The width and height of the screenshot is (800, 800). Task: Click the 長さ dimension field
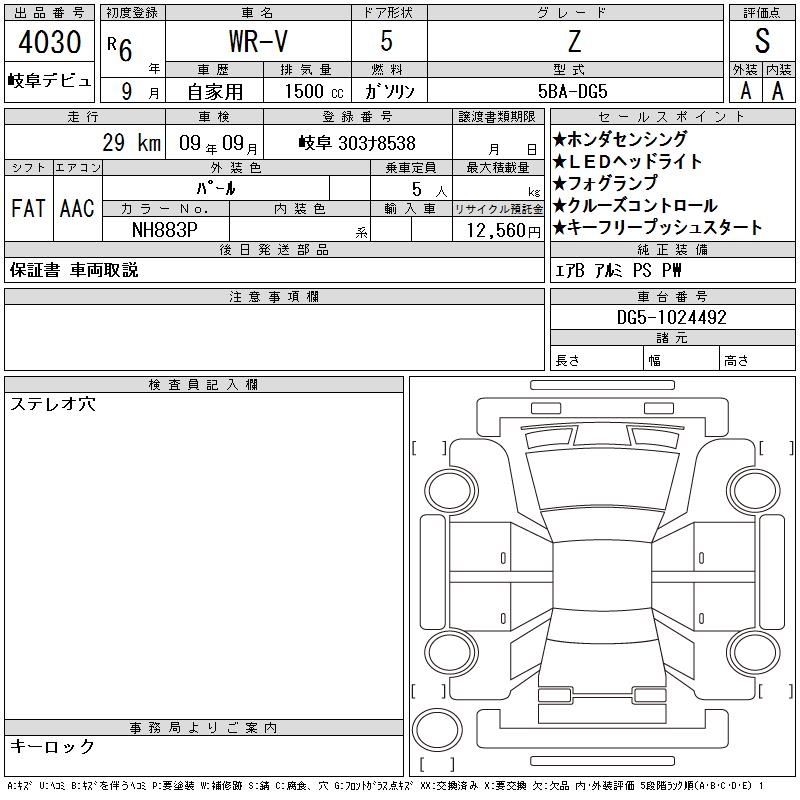tap(596, 360)
